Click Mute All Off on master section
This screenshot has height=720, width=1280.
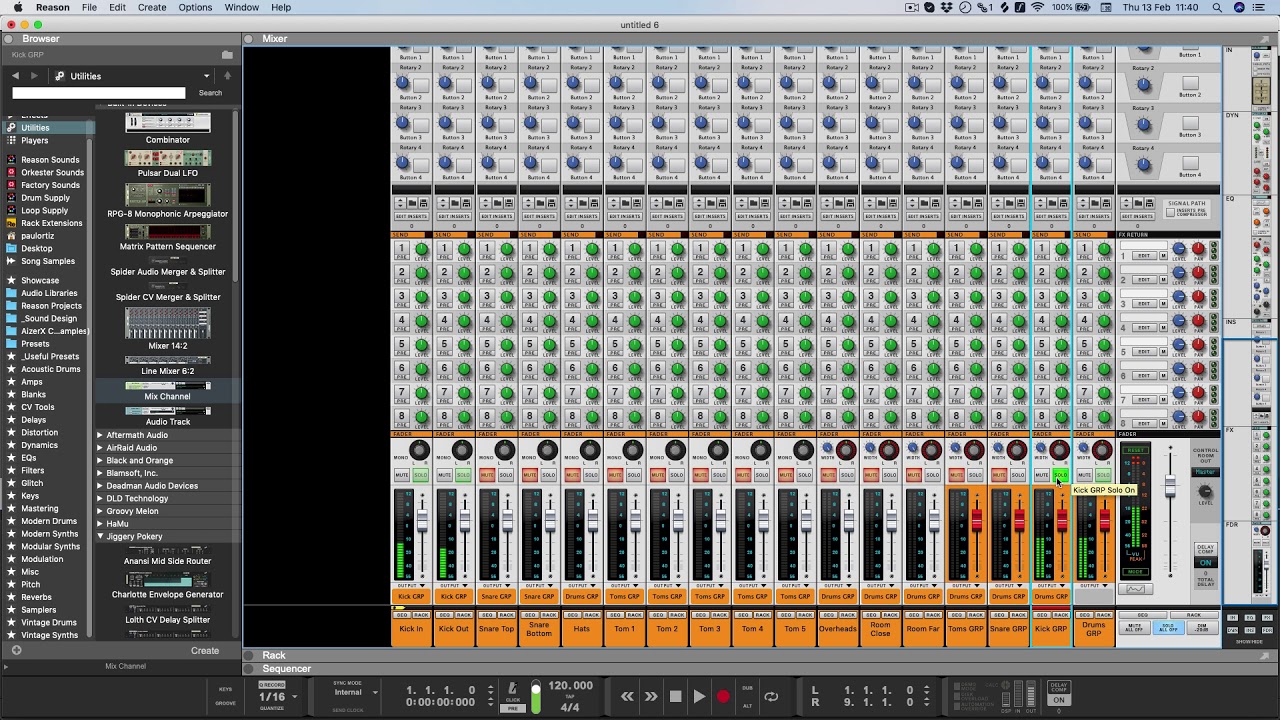1134,628
